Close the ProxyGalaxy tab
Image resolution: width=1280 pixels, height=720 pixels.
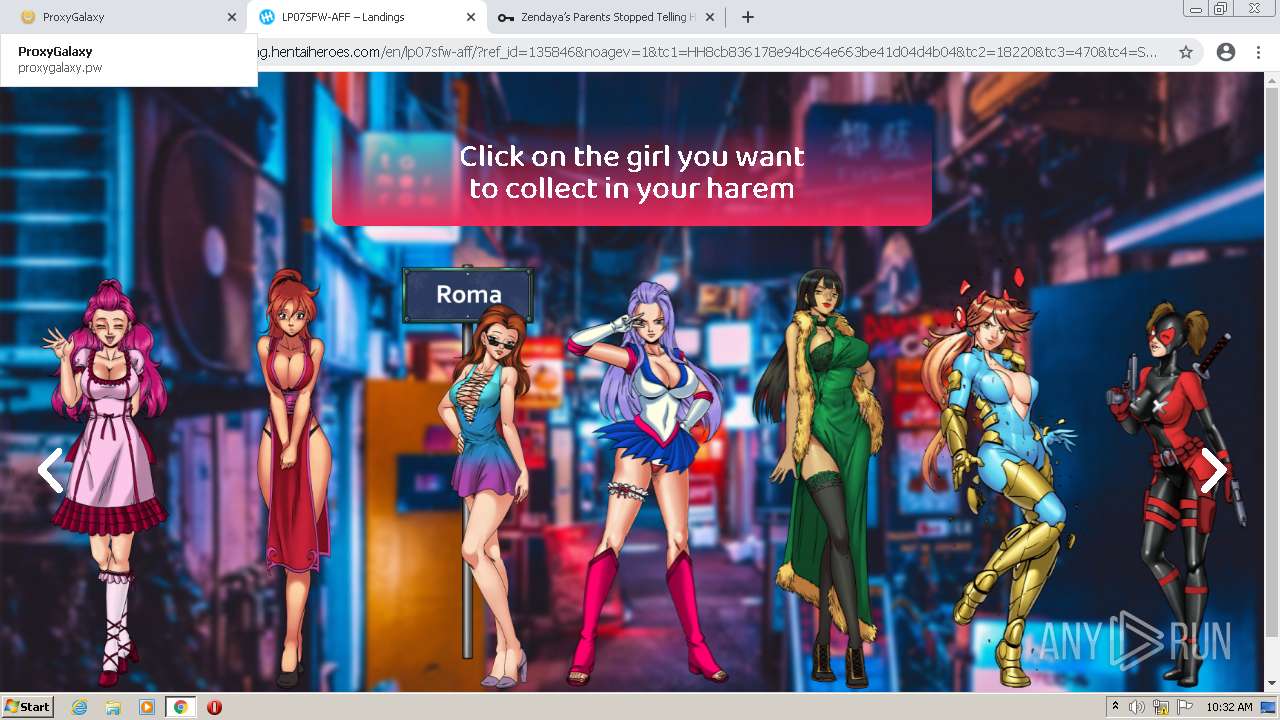click(232, 17)
